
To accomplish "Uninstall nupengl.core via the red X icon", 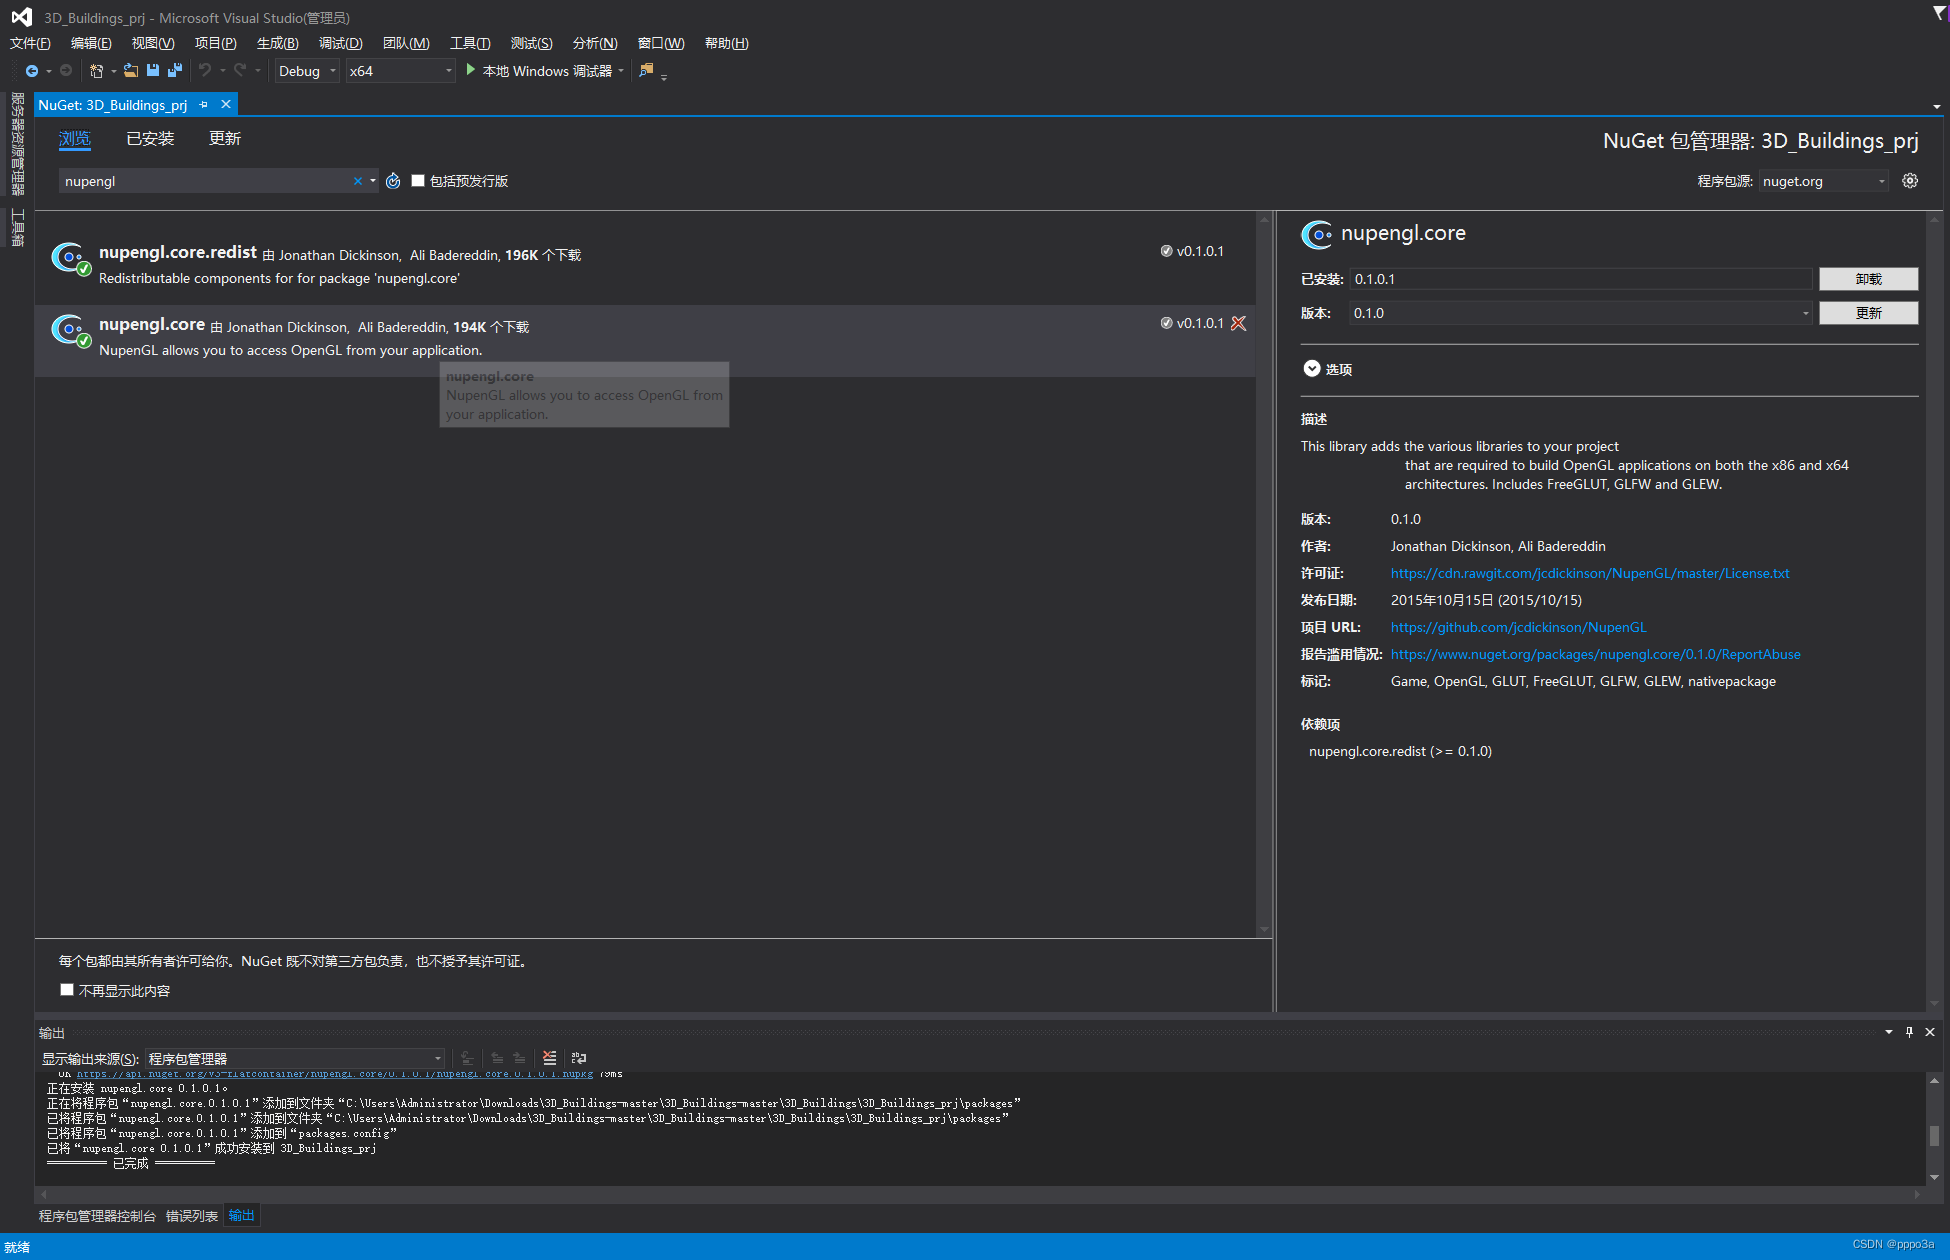I will [1239, 323].
